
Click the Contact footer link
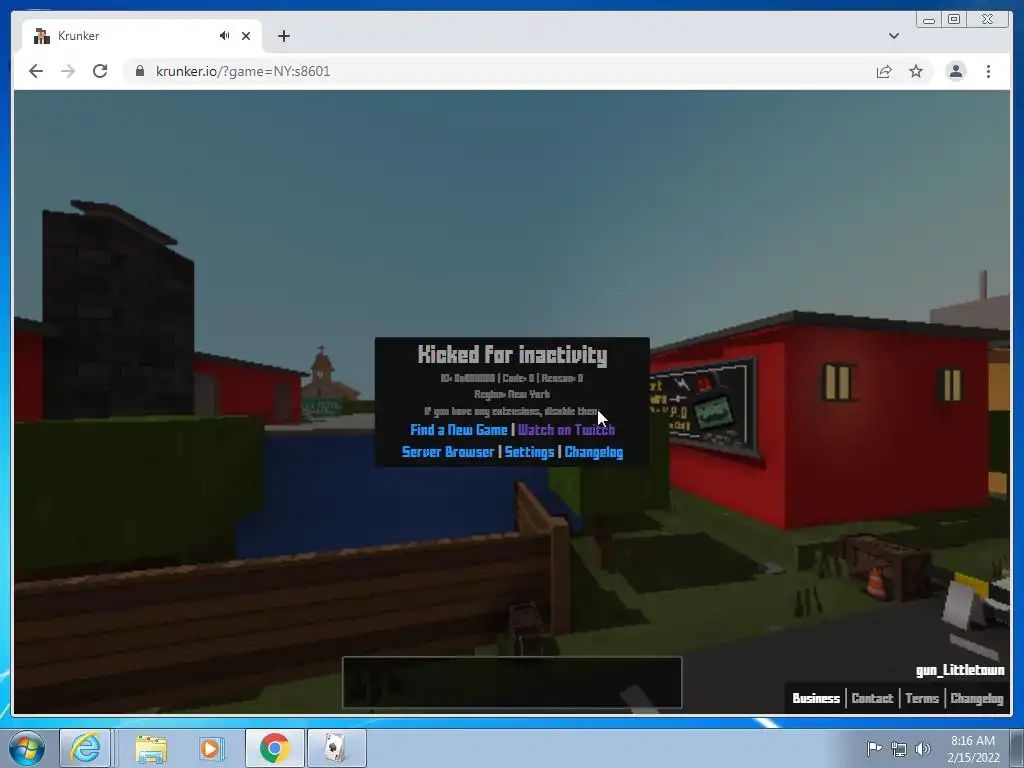[872, 698]
